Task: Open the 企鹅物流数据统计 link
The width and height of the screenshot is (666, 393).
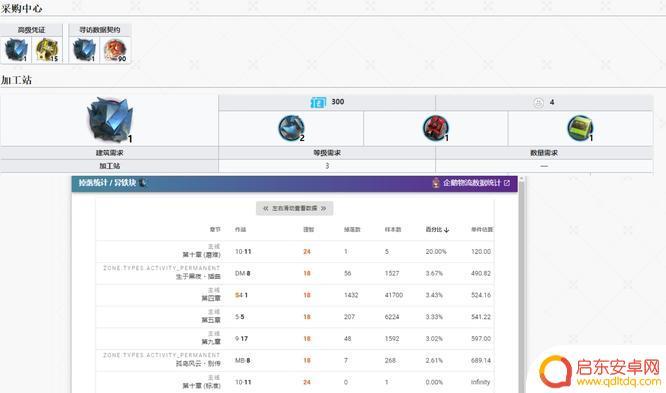Action: click(472, 183)
